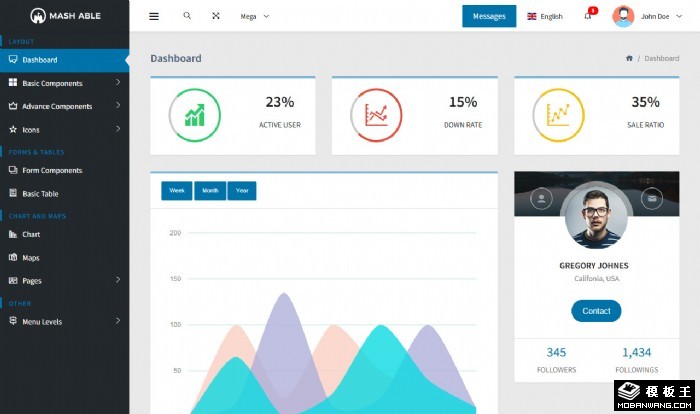Click the green active user chart icon
Image resolution: width=700 pixels, height=414 pixels.
[194, 115]
